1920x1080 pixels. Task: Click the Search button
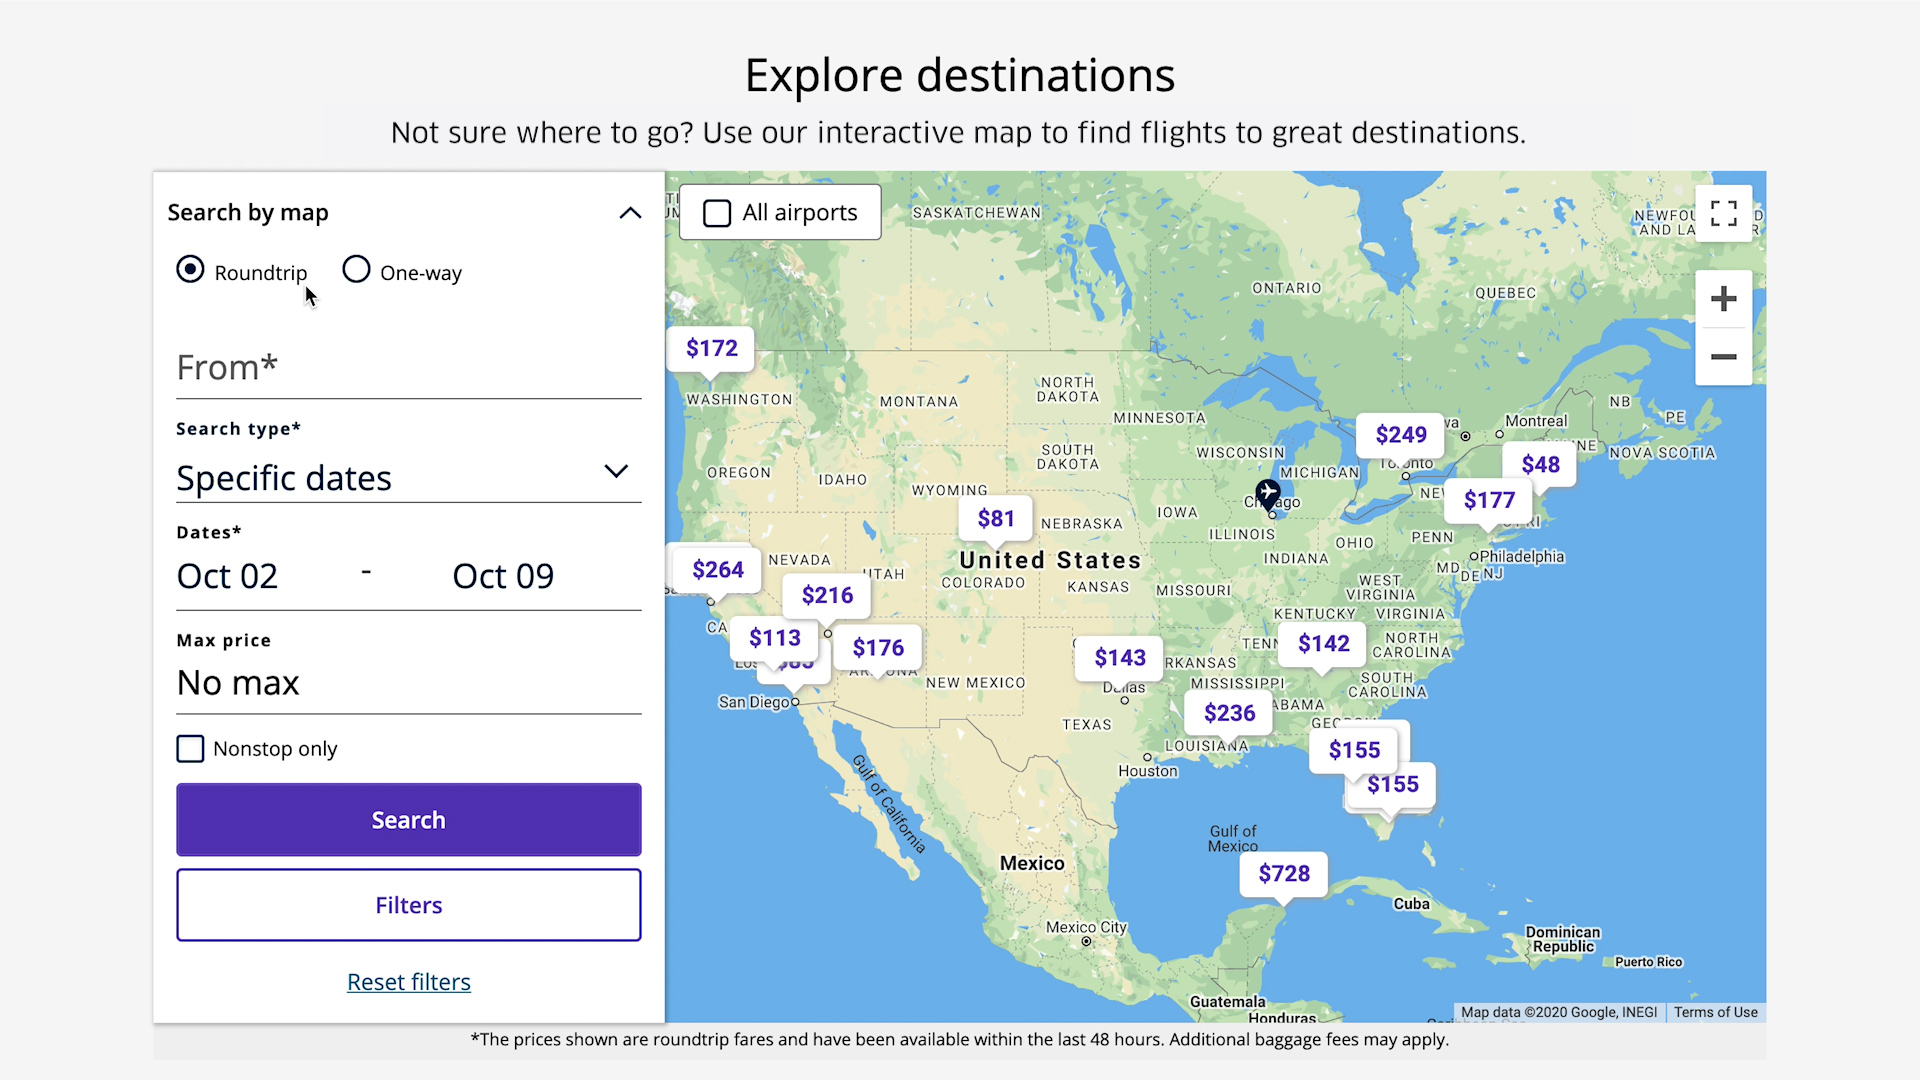(409, 819)
